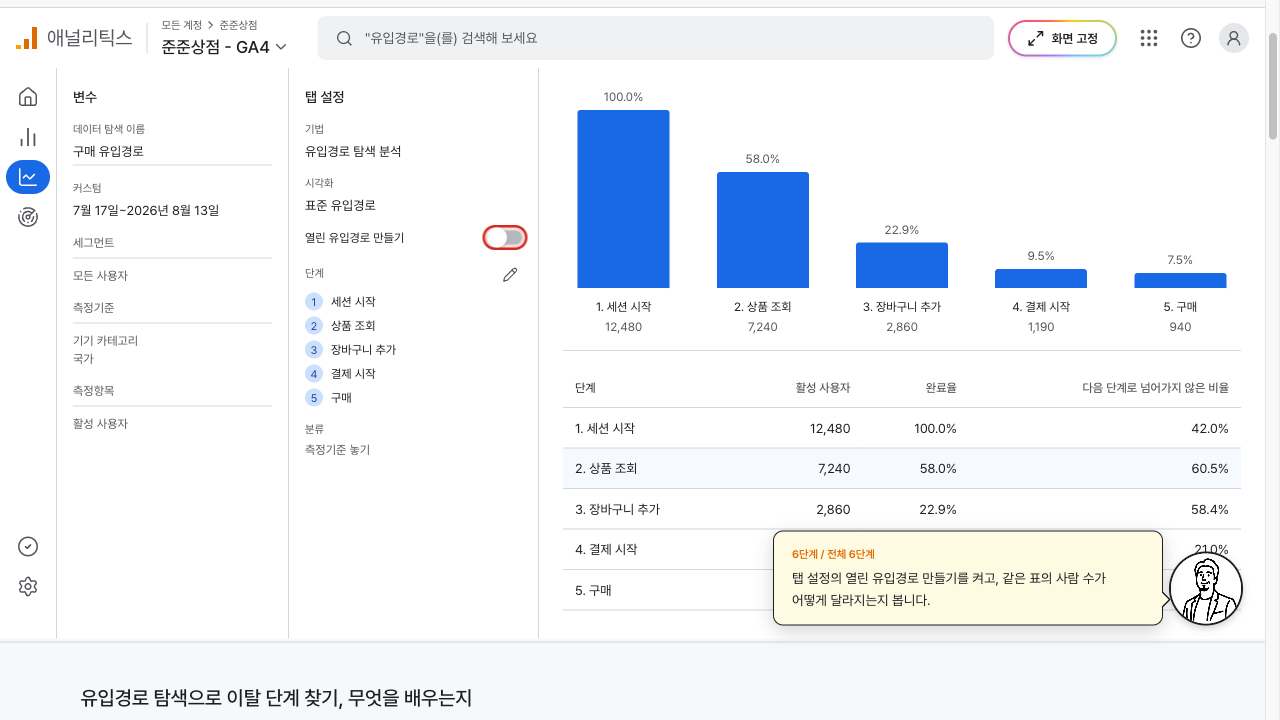Select table row 3. 장바구니 추가

pos(902,509)
